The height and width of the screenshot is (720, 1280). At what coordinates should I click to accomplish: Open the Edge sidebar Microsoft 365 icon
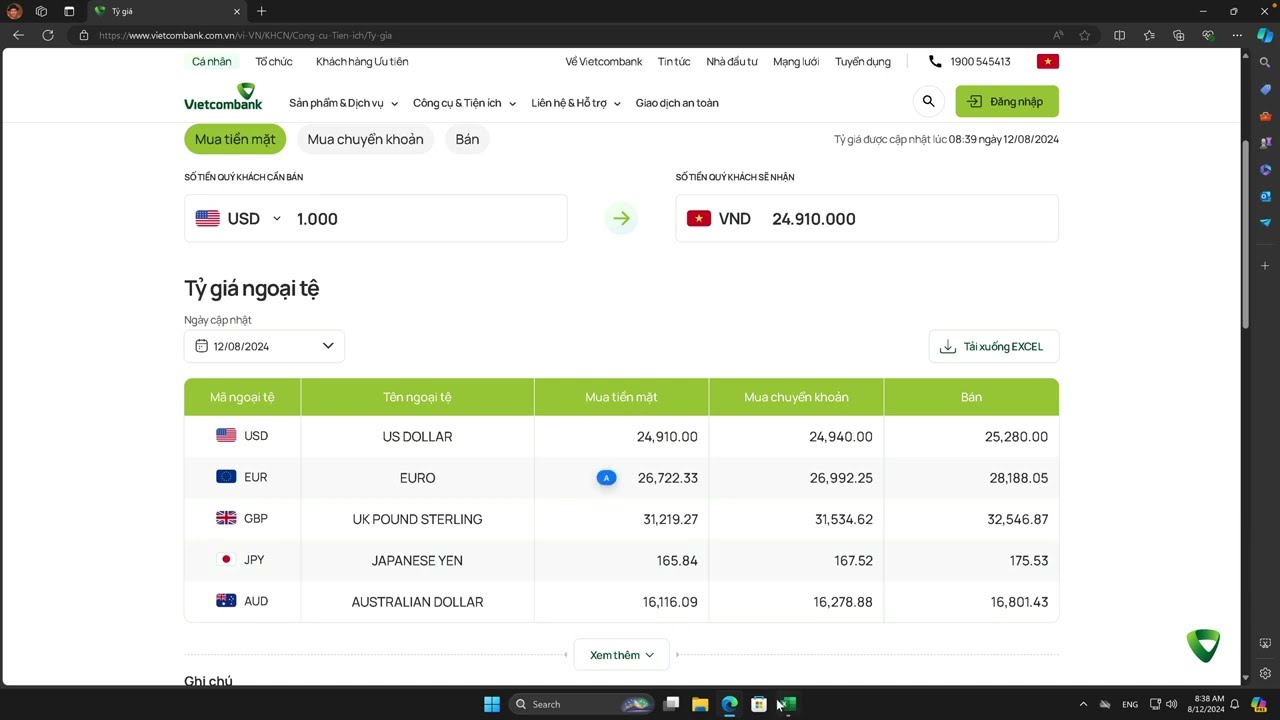1265,169
